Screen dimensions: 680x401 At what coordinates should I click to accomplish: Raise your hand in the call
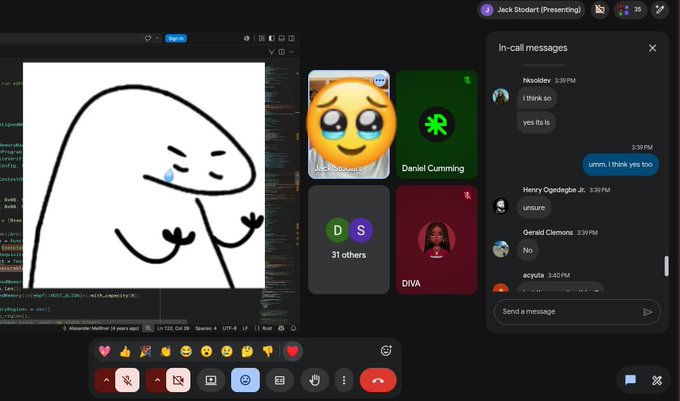[x=314, y=380]
